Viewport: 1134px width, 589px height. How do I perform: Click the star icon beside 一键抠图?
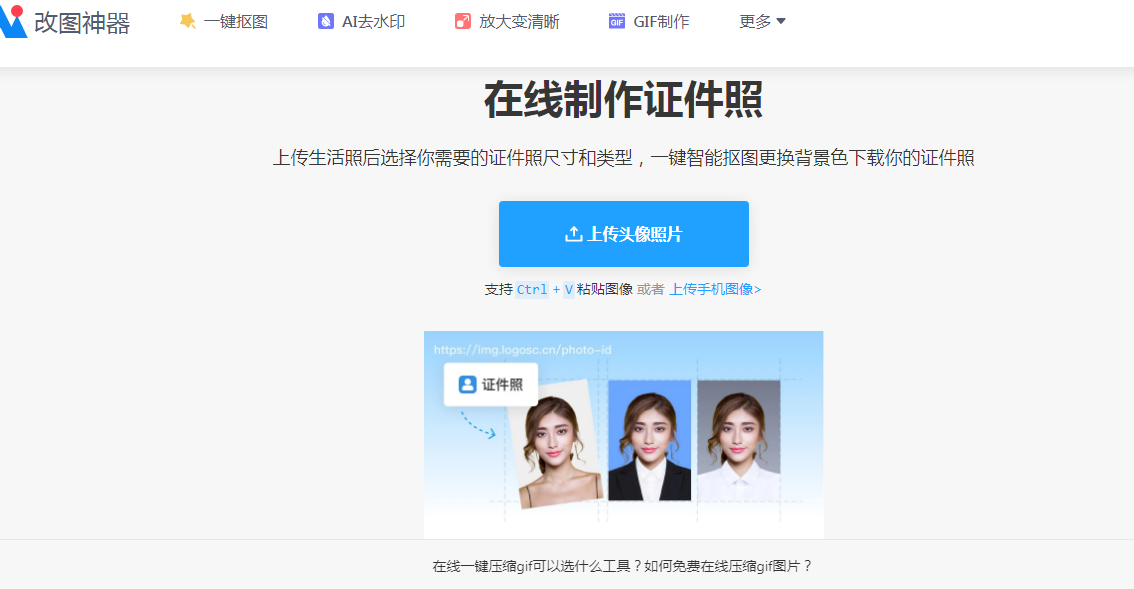coord(187,21)
